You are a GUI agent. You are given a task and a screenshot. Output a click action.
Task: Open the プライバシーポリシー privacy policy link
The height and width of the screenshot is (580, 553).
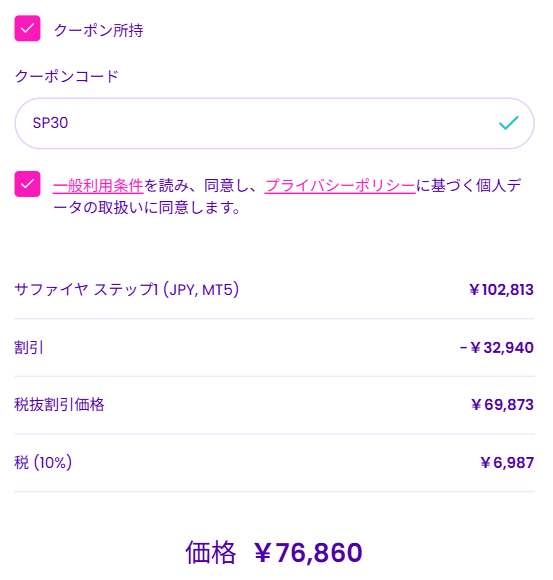pos(340,186)
